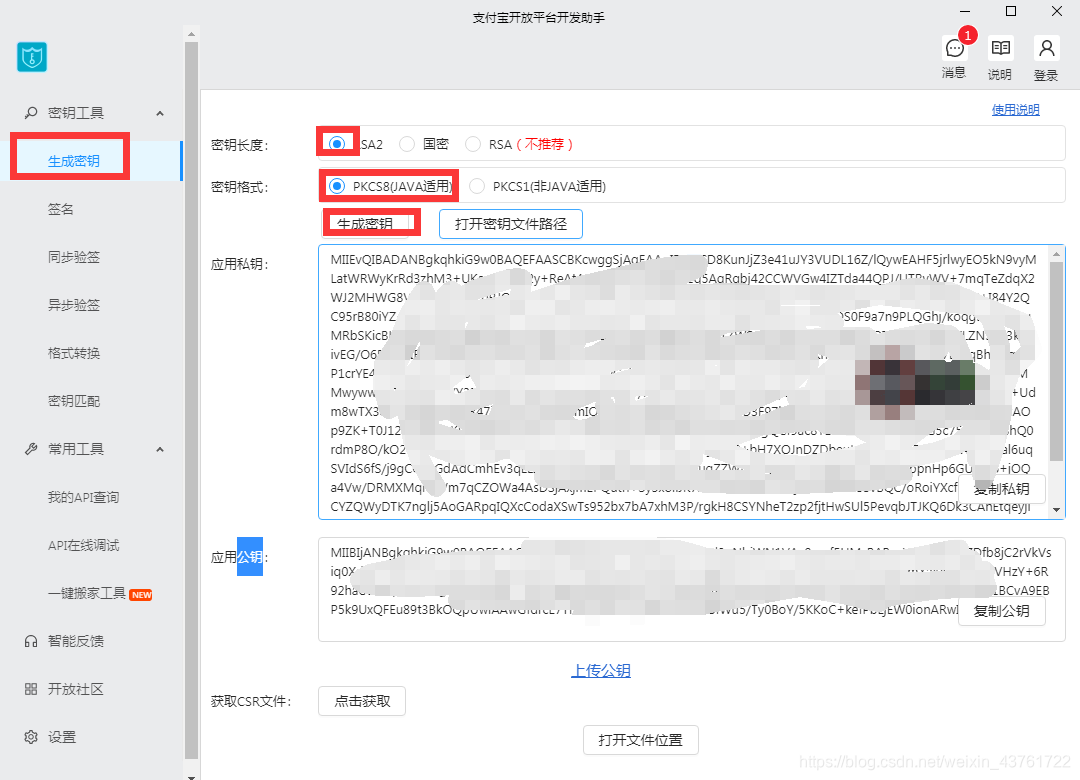Collapse the 密钥工具 section chevron

[160, 113]
